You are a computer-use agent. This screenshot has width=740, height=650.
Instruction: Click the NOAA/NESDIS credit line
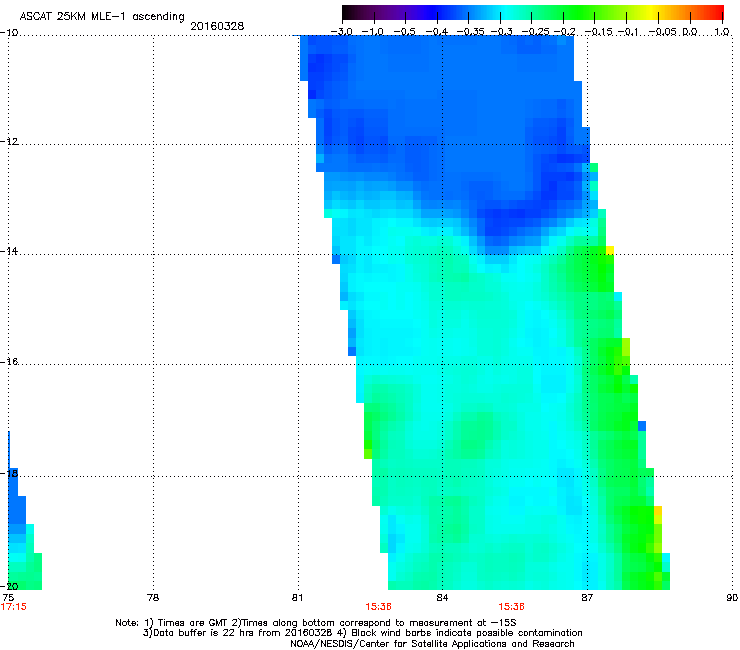tap(432, 644)
